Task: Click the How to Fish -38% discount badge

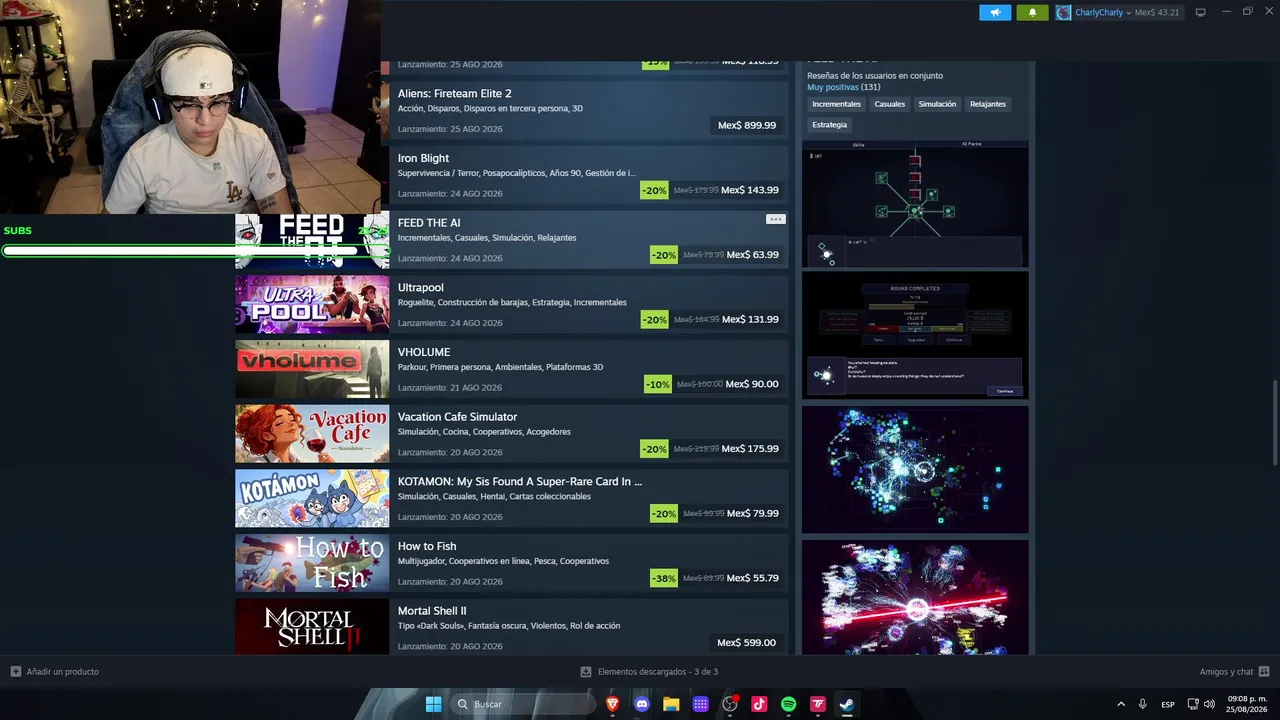Action: pyautogui.click(x=664, y=578)
